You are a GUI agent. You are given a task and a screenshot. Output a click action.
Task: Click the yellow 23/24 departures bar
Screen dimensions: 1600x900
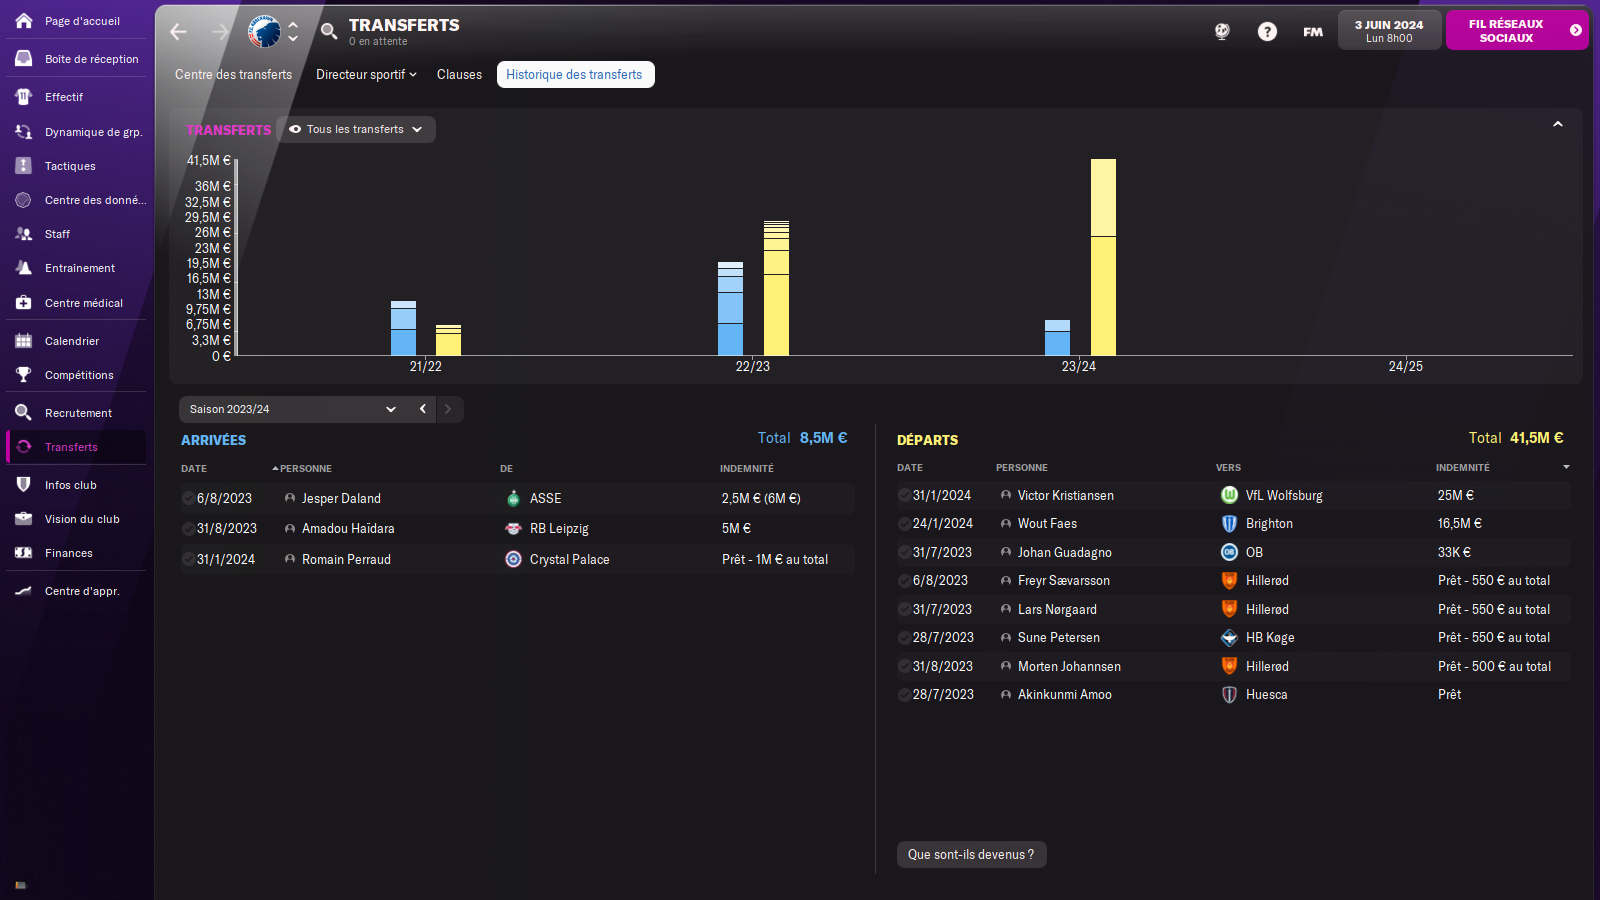click(1103, 257)
